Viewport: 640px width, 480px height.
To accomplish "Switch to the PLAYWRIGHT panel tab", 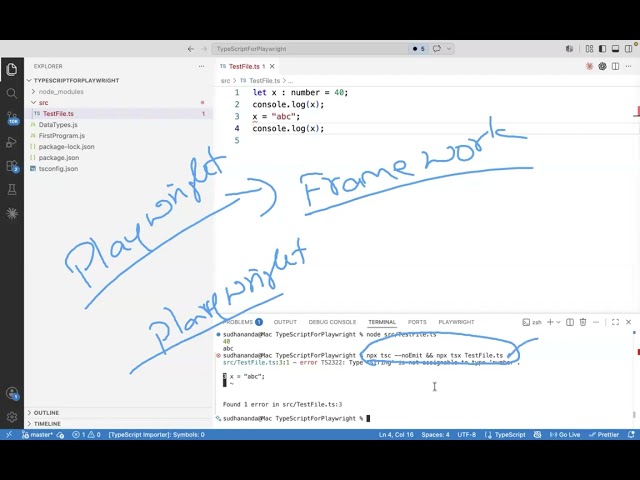I will coord(456,322).
